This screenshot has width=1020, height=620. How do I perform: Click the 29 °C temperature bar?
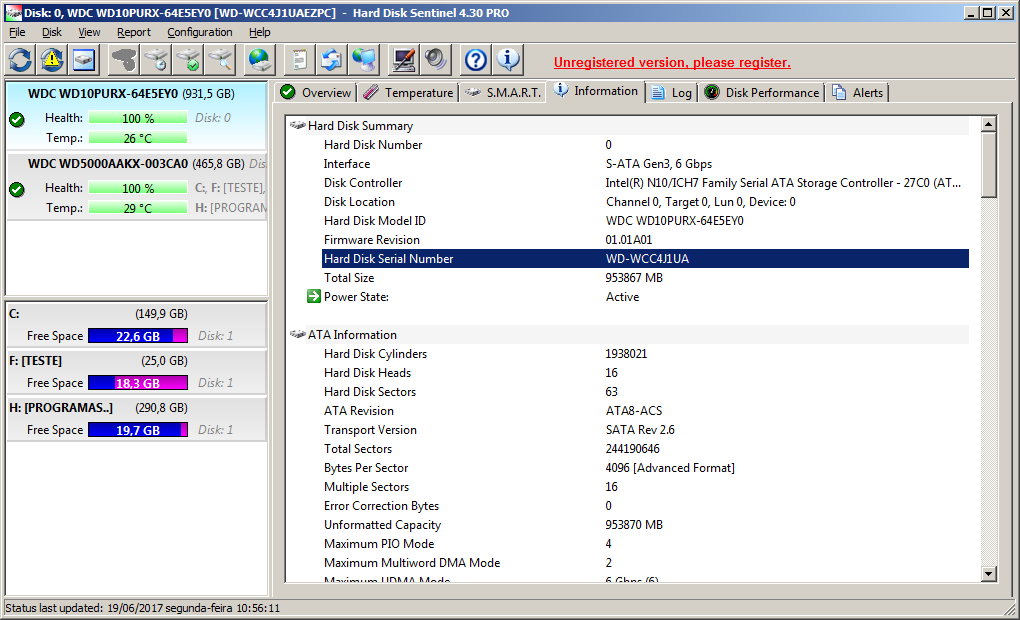[x=138, y=208]
